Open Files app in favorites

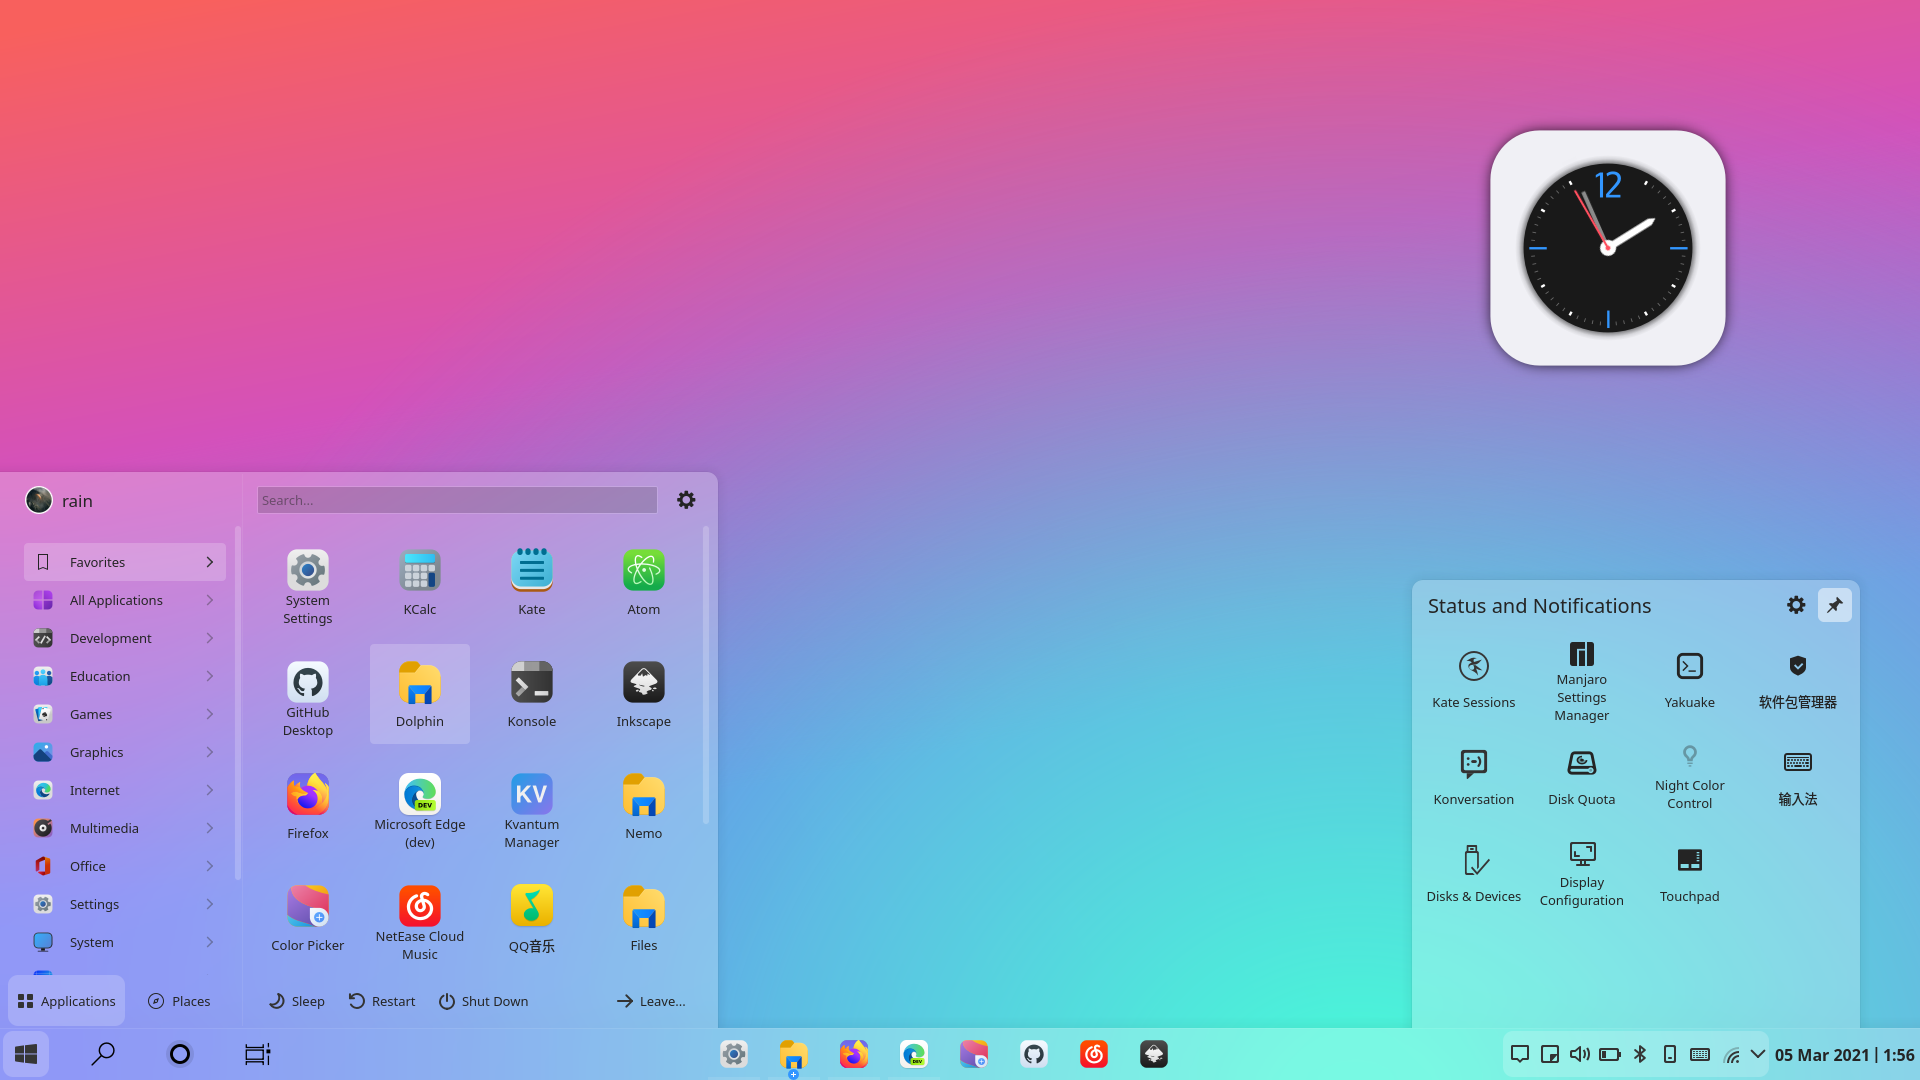coord(643,918)
